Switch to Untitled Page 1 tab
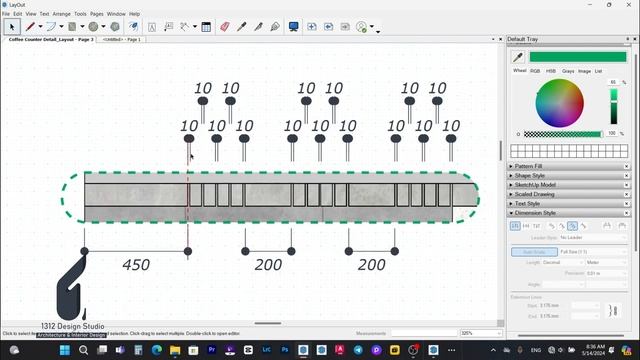 (x=122, y=40)
